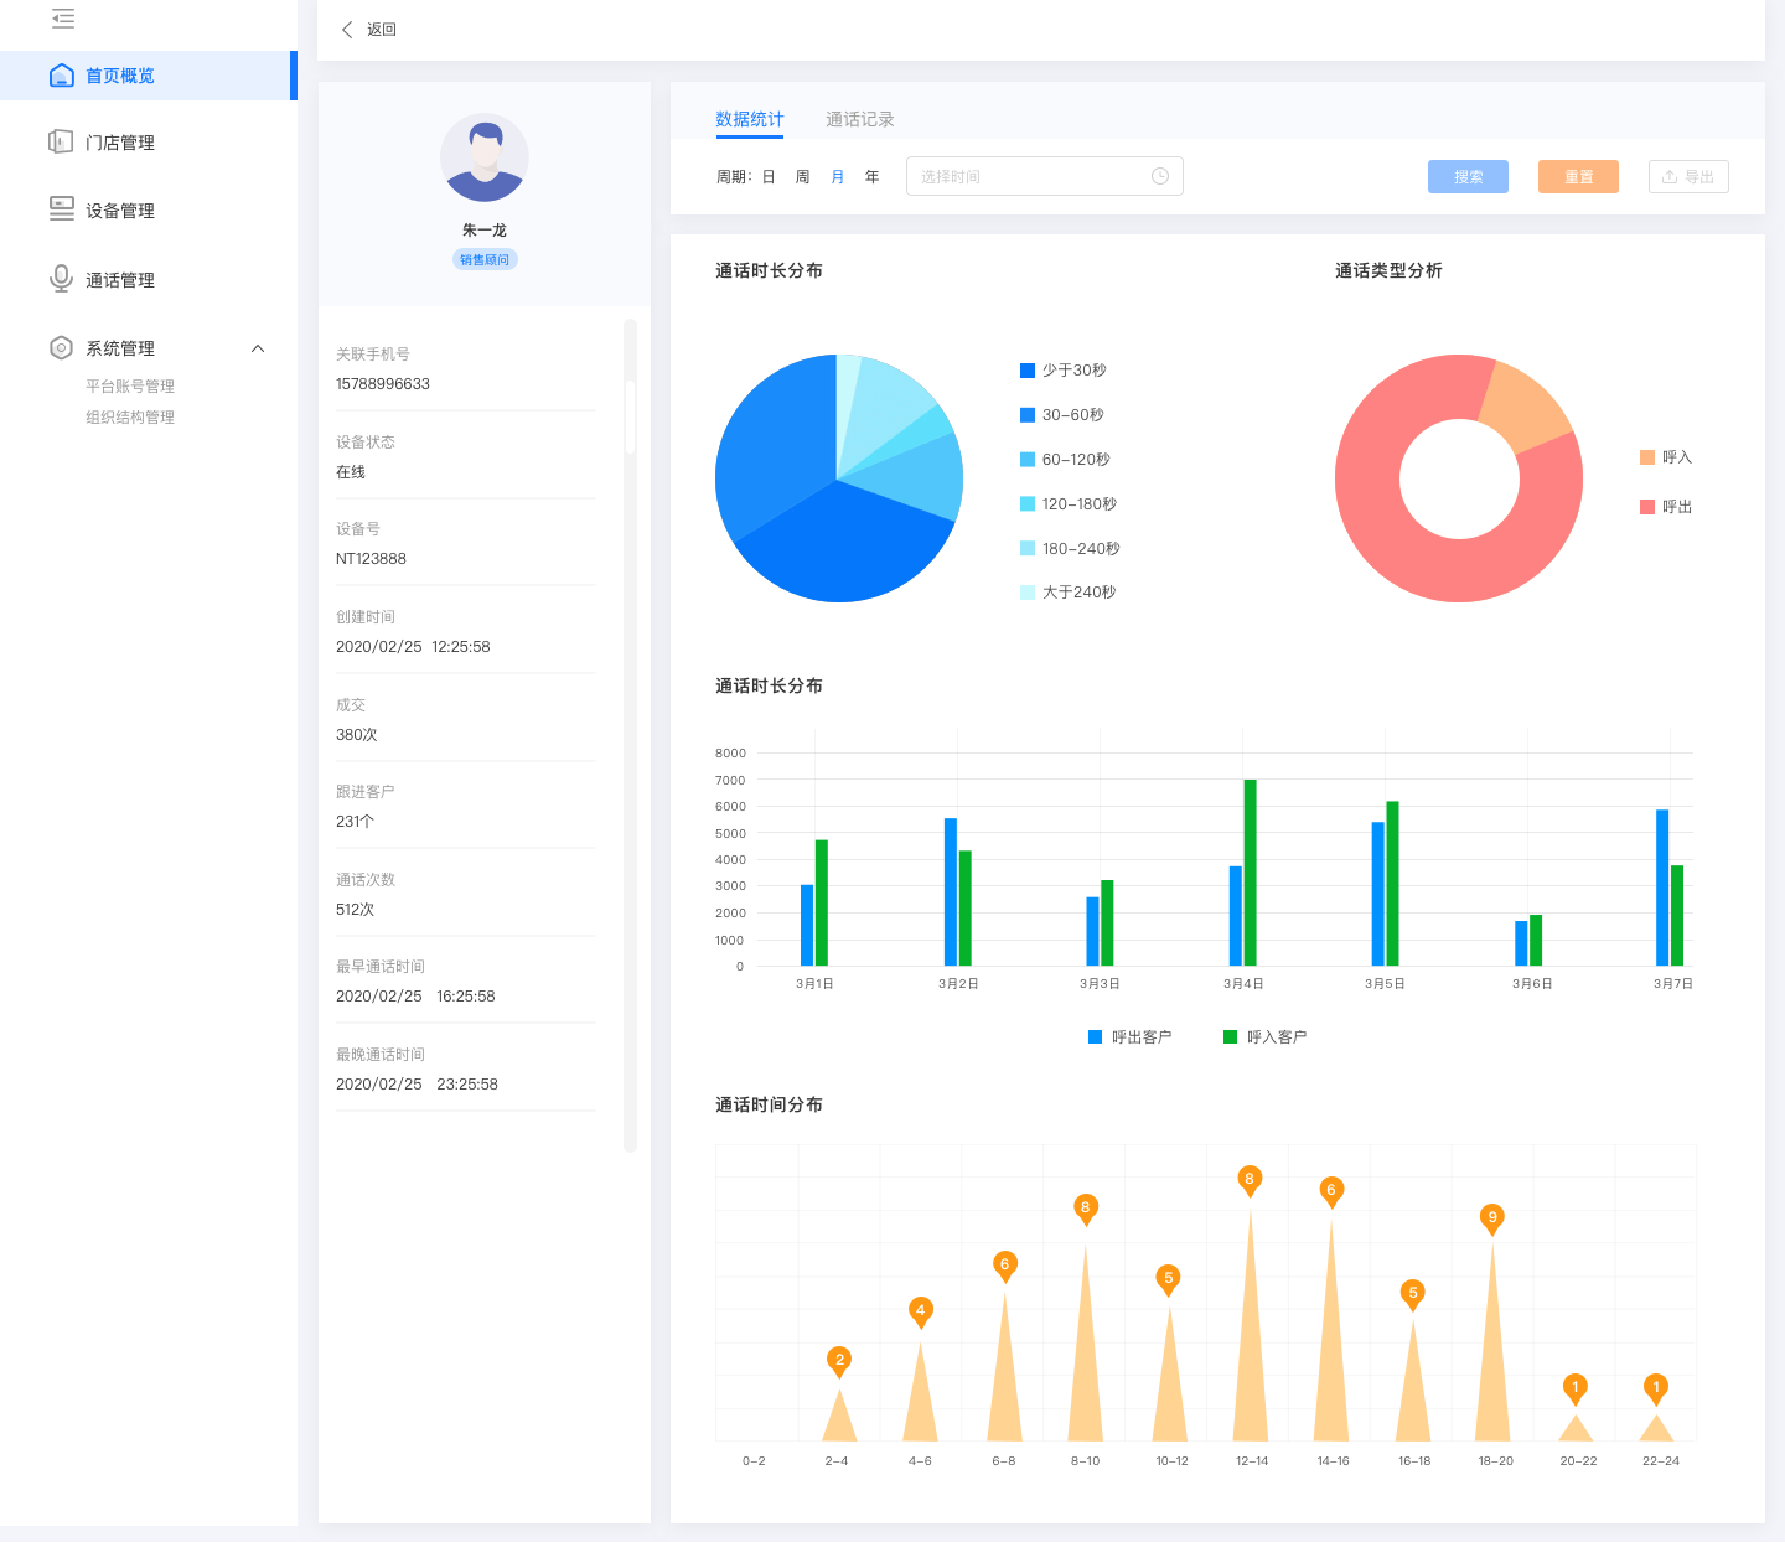This screenshot has width=1785, height=1543.
Task: Click the store management icon
Action: coord(61,142)
